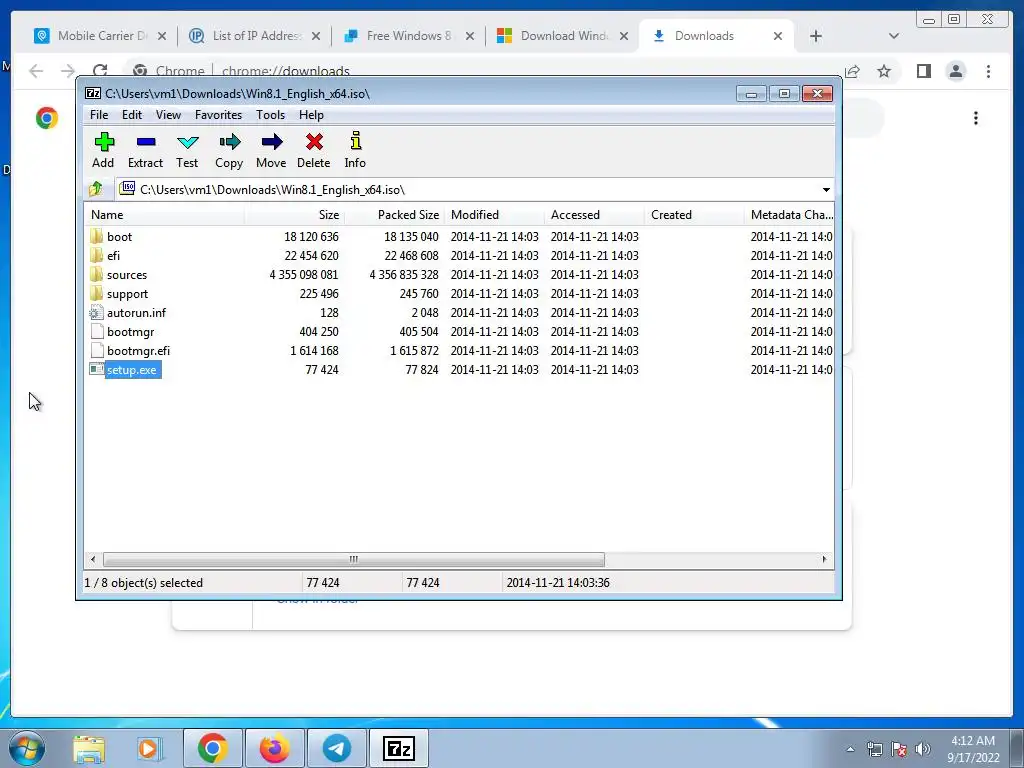Click 7-Zip taskbar button
The image size is (1024, 768).
coord(399,748)
